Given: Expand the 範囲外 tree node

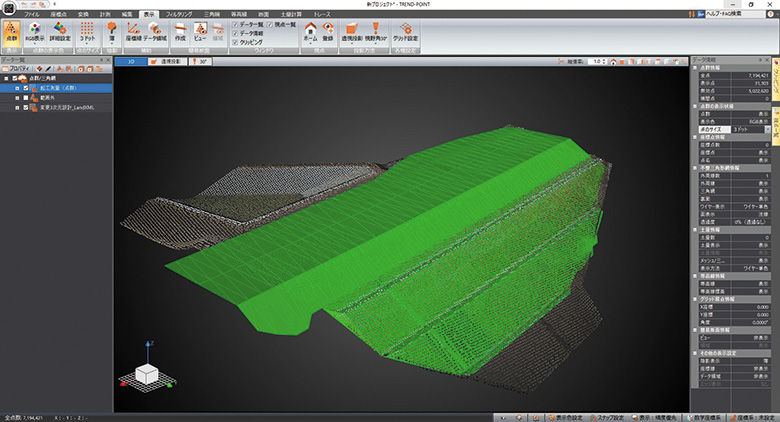Looking at the screenshot, I should tap(17, 98).
